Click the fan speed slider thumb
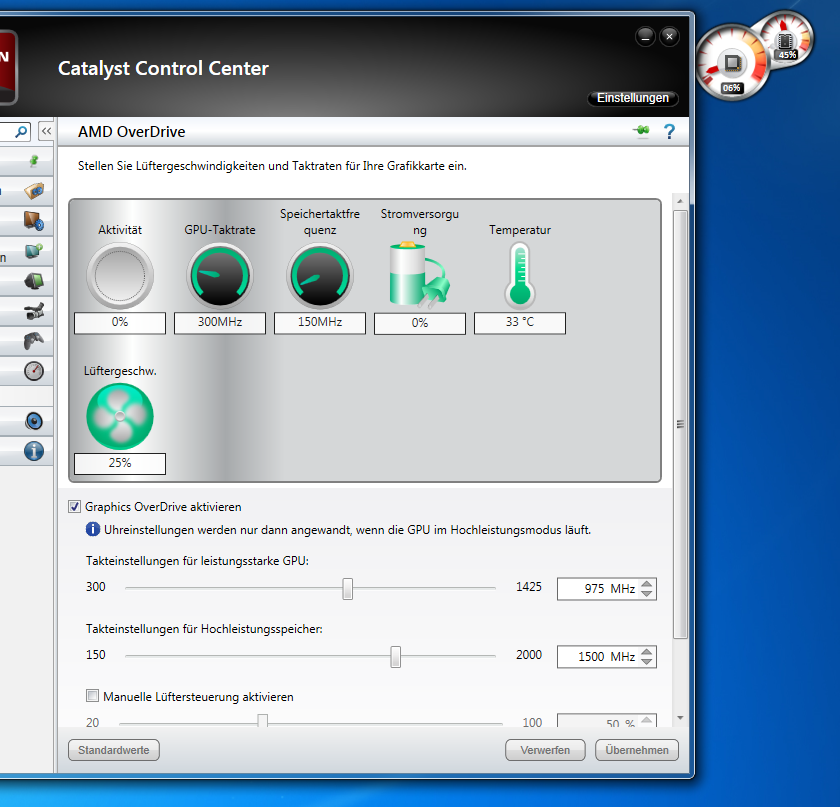The image size is (840, 807). [262, 721]
